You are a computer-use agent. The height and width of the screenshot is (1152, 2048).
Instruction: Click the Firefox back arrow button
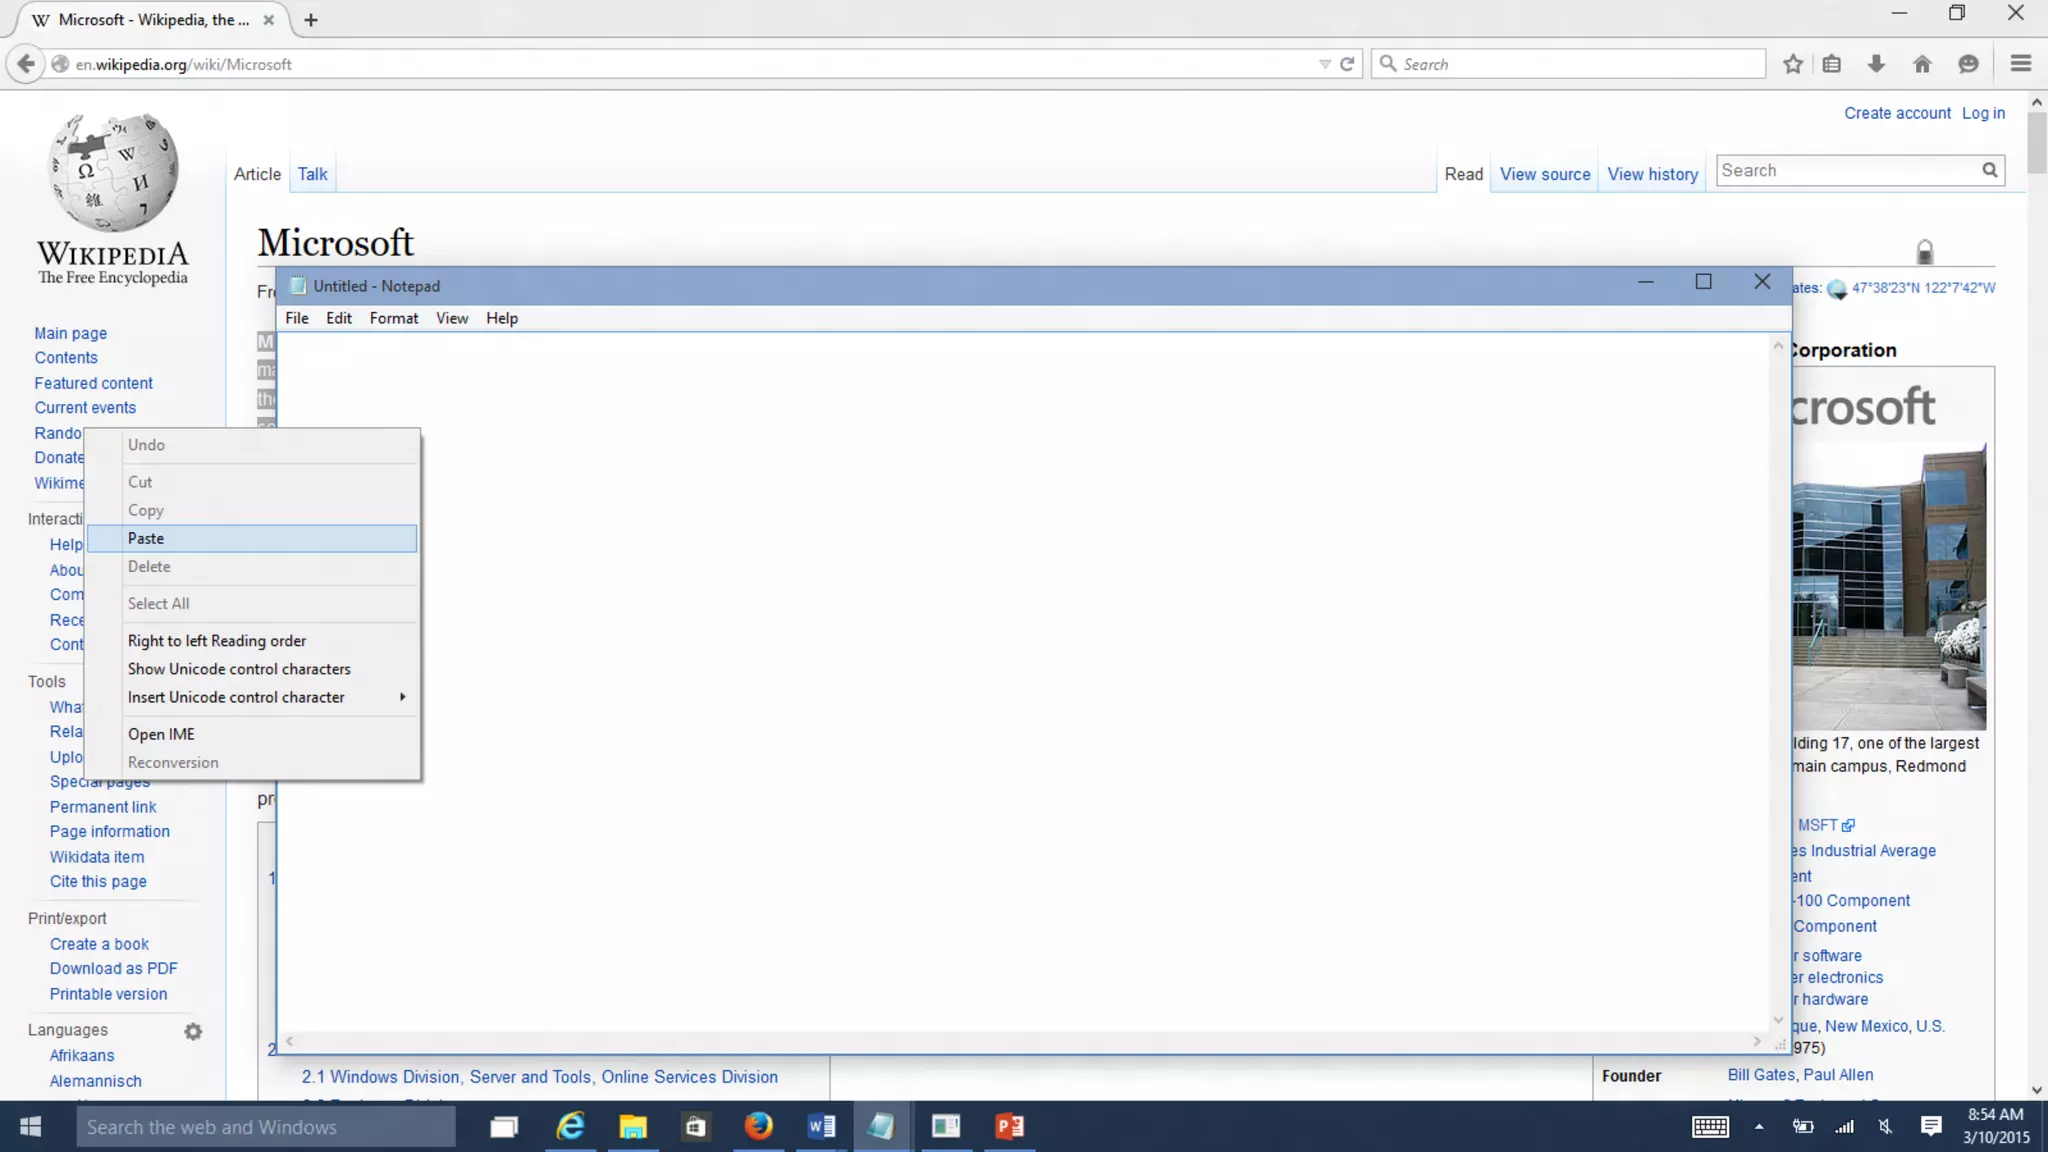pyautogui.click(x=26, y=64)
